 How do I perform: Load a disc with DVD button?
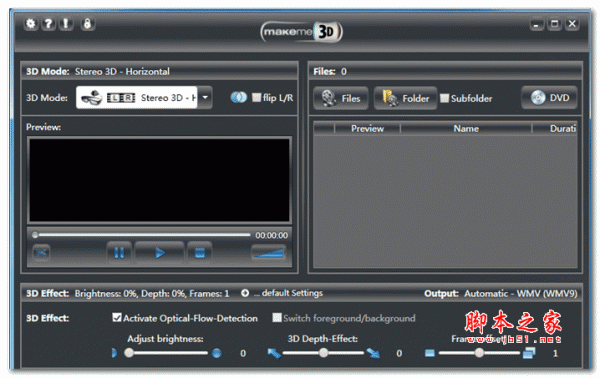[x=549, y=98]
